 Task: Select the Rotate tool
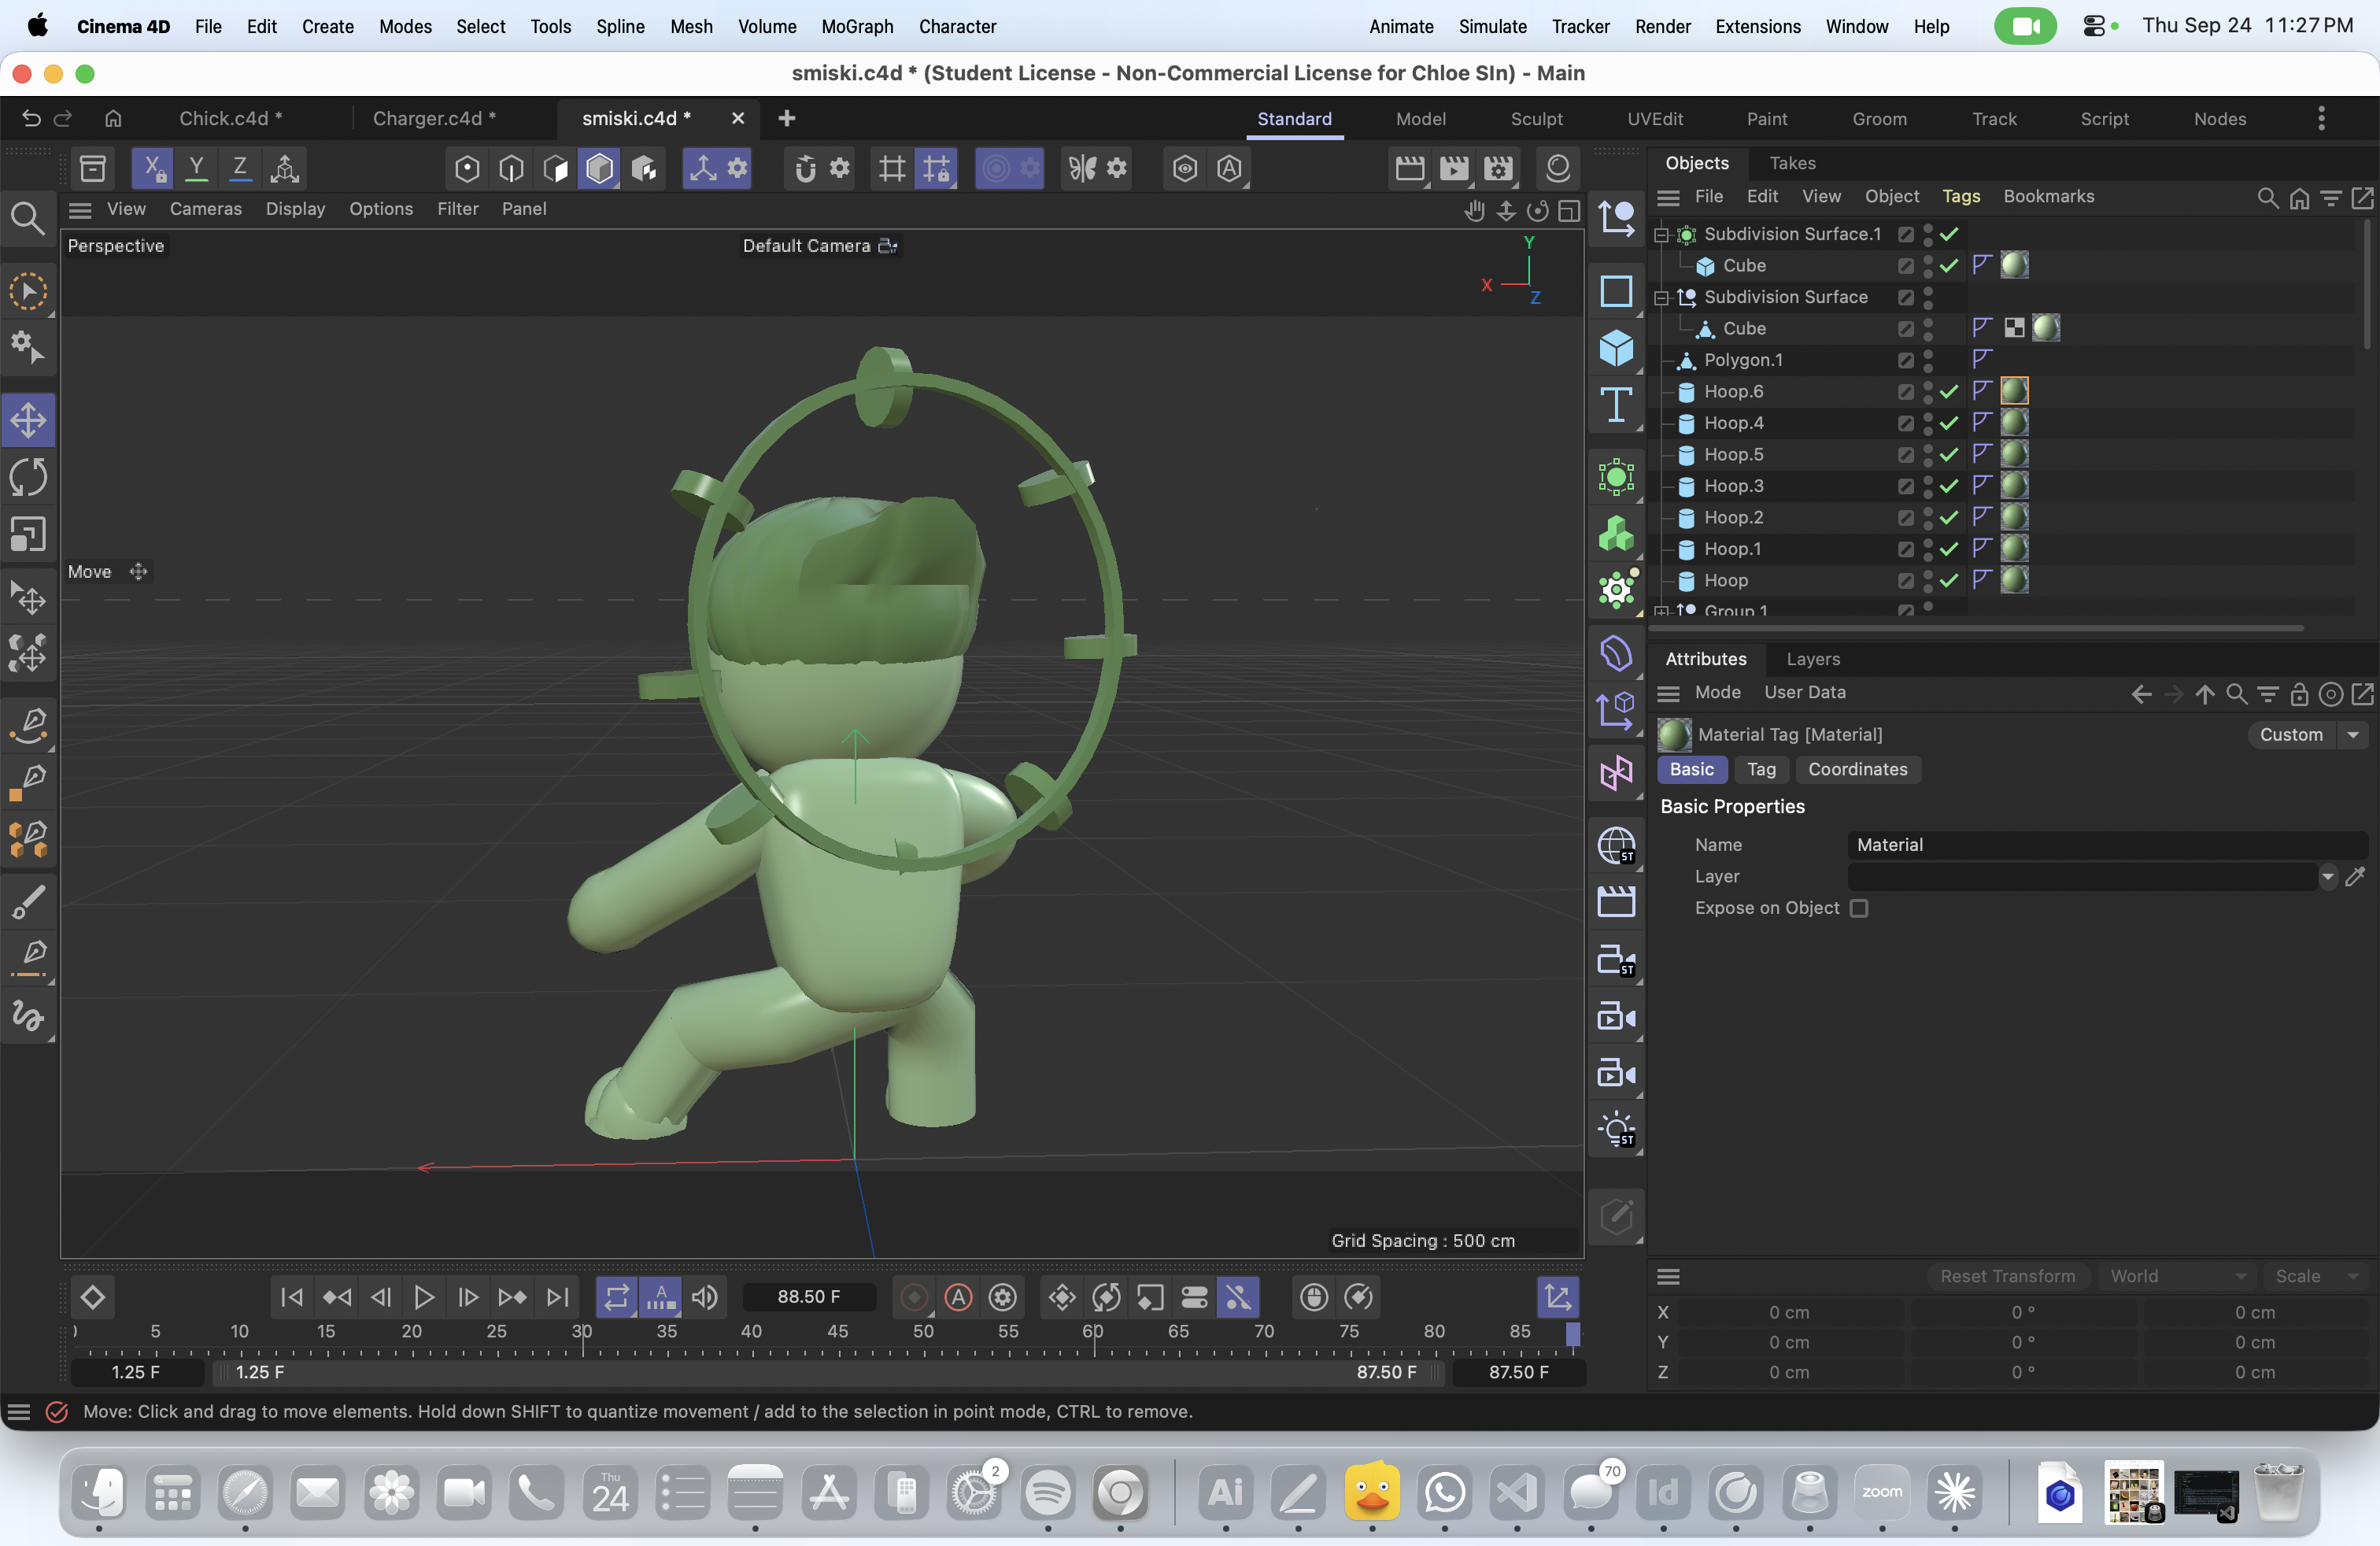coord(28,477)
